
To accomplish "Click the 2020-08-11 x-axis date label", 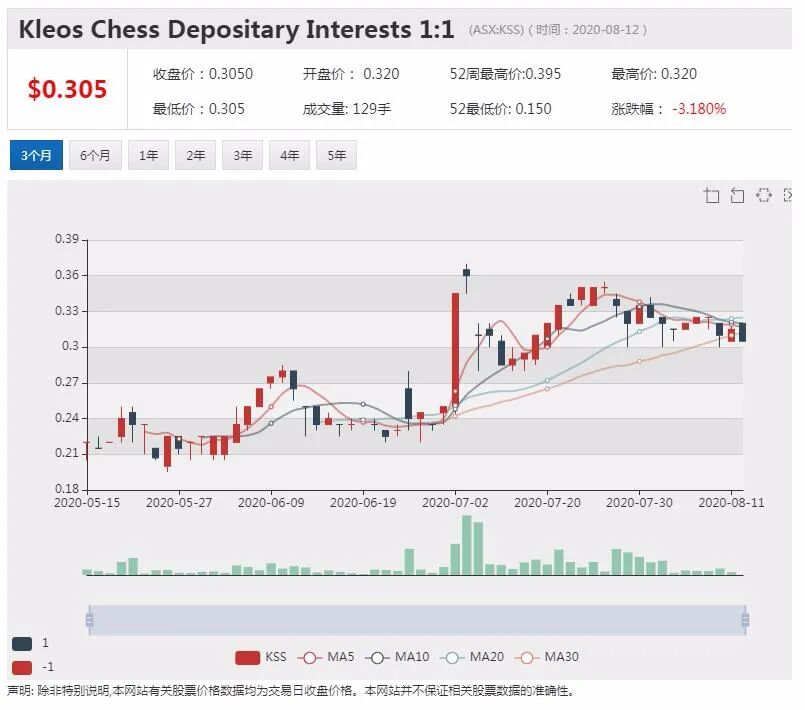I will point(731,503).
